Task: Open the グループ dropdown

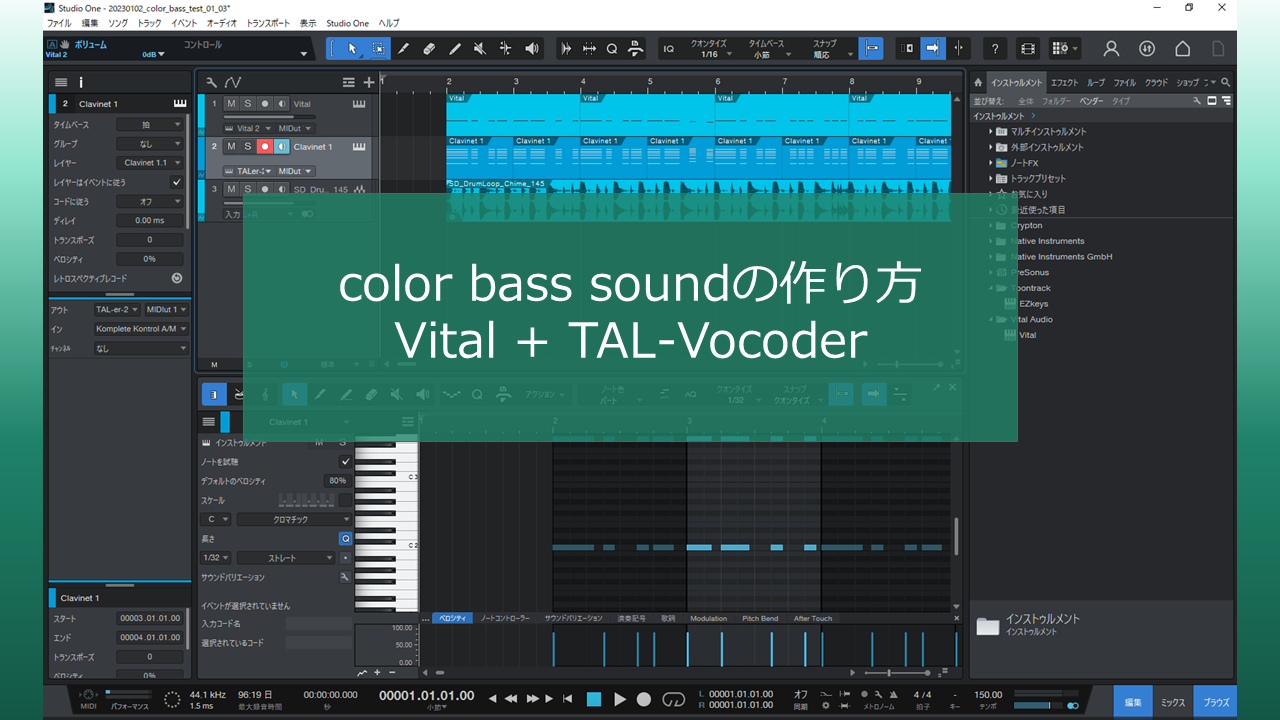Action: tap(150, 144)
